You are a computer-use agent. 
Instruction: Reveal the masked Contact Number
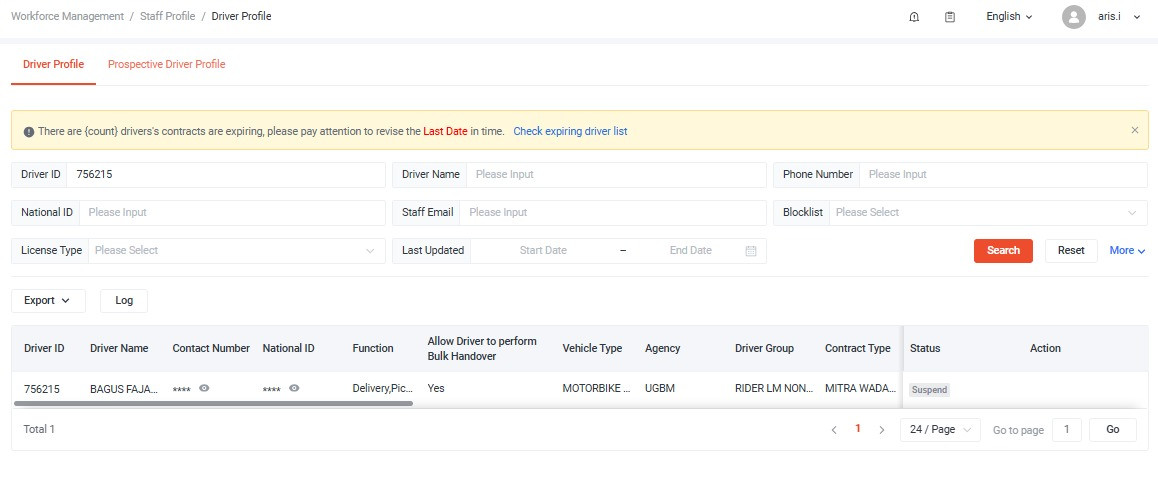pos(204,388)
